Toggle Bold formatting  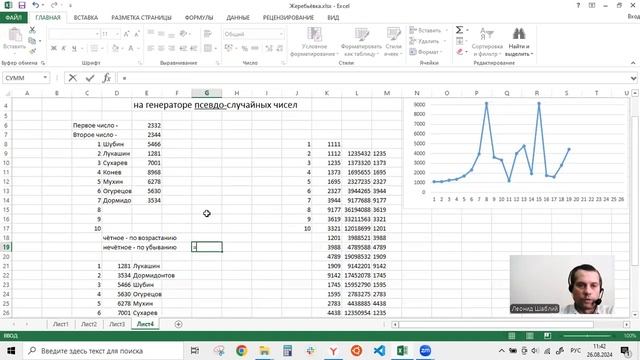coord(53,48)
